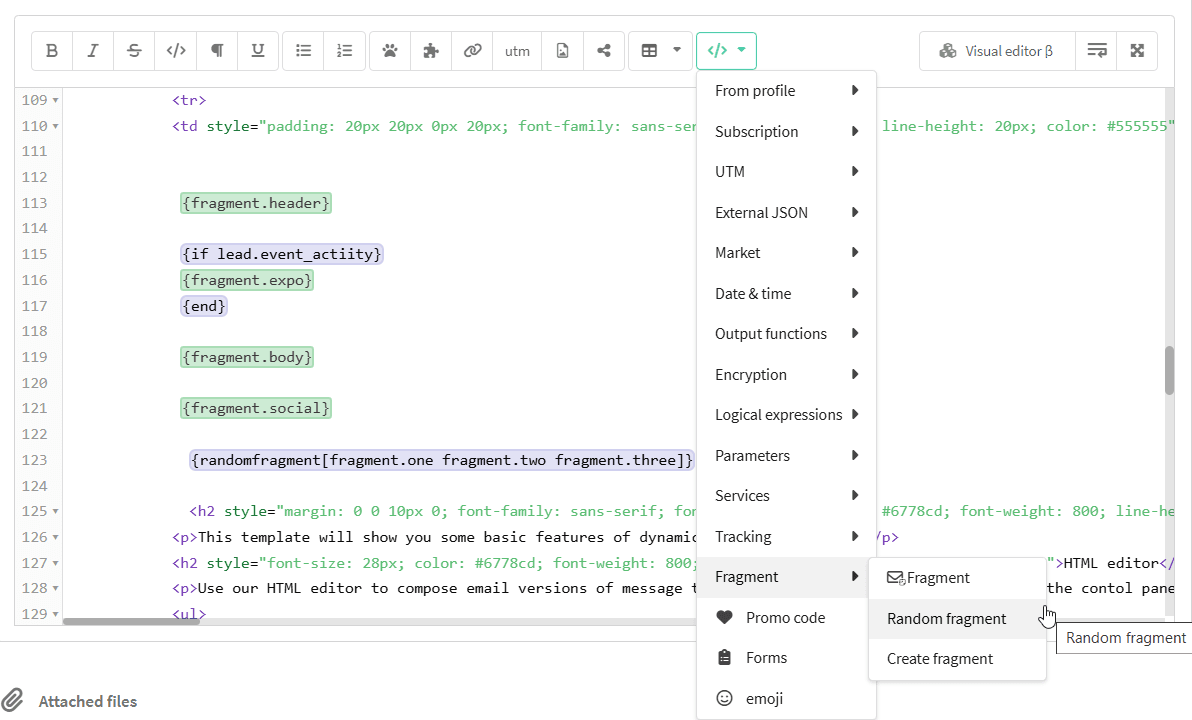Apply strikethrough formatting

(134, 51)
